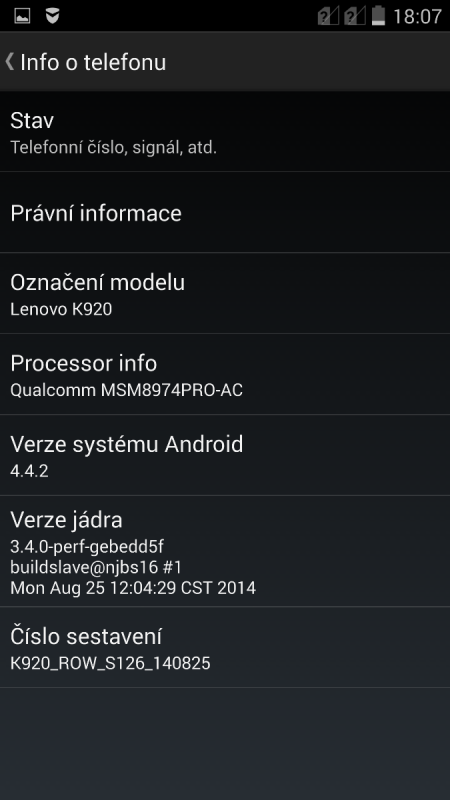Tap the second SIM signal icon
The width and height of the screenshot is (450, 800).
point(355,16)
